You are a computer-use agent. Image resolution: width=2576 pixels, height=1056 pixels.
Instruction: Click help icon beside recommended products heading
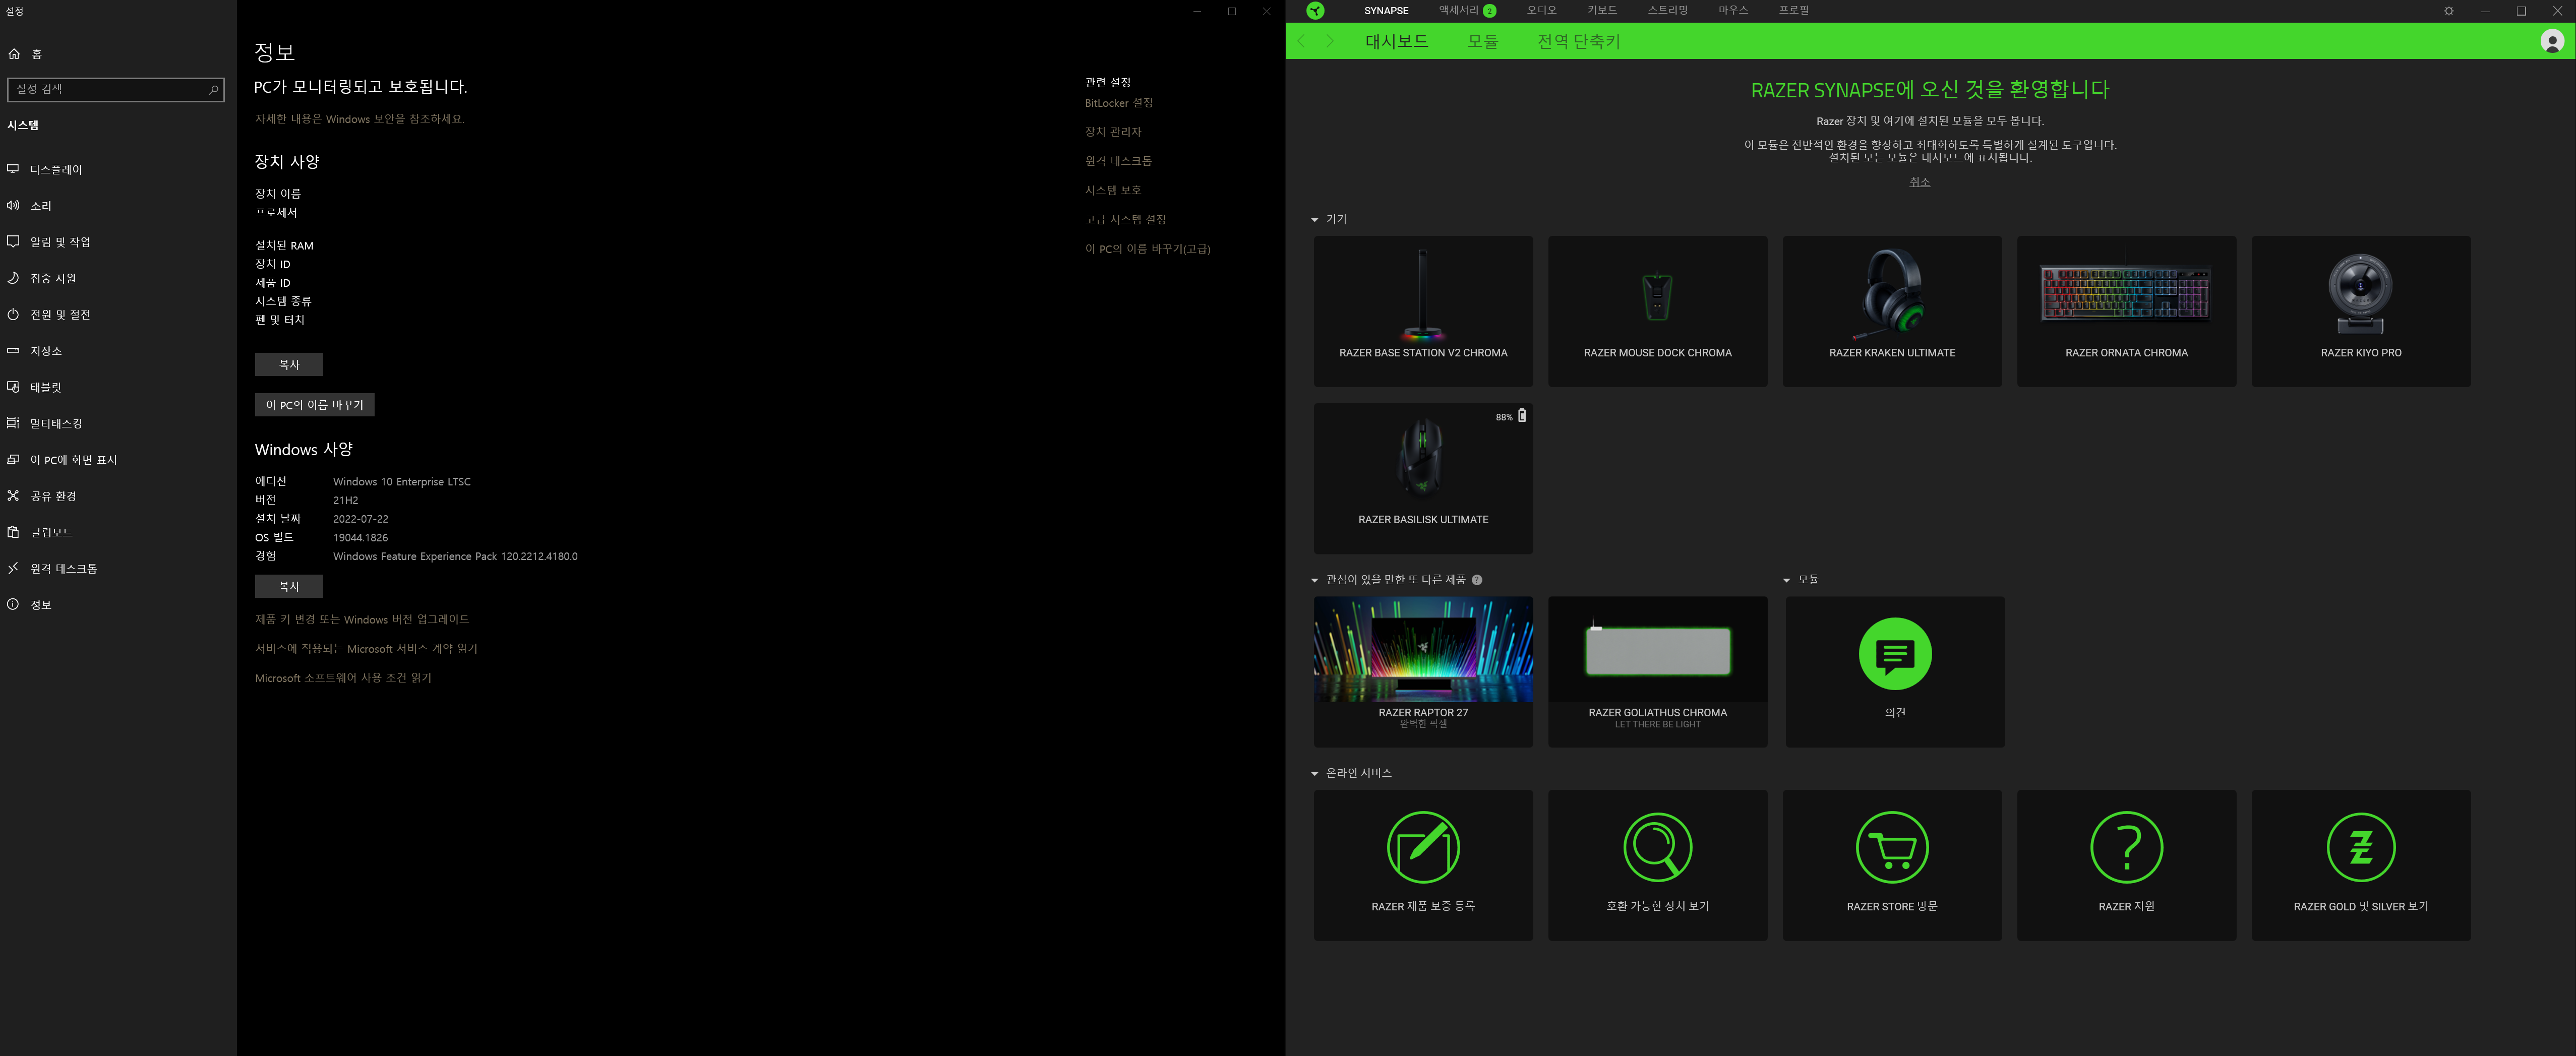[1477, 580]
